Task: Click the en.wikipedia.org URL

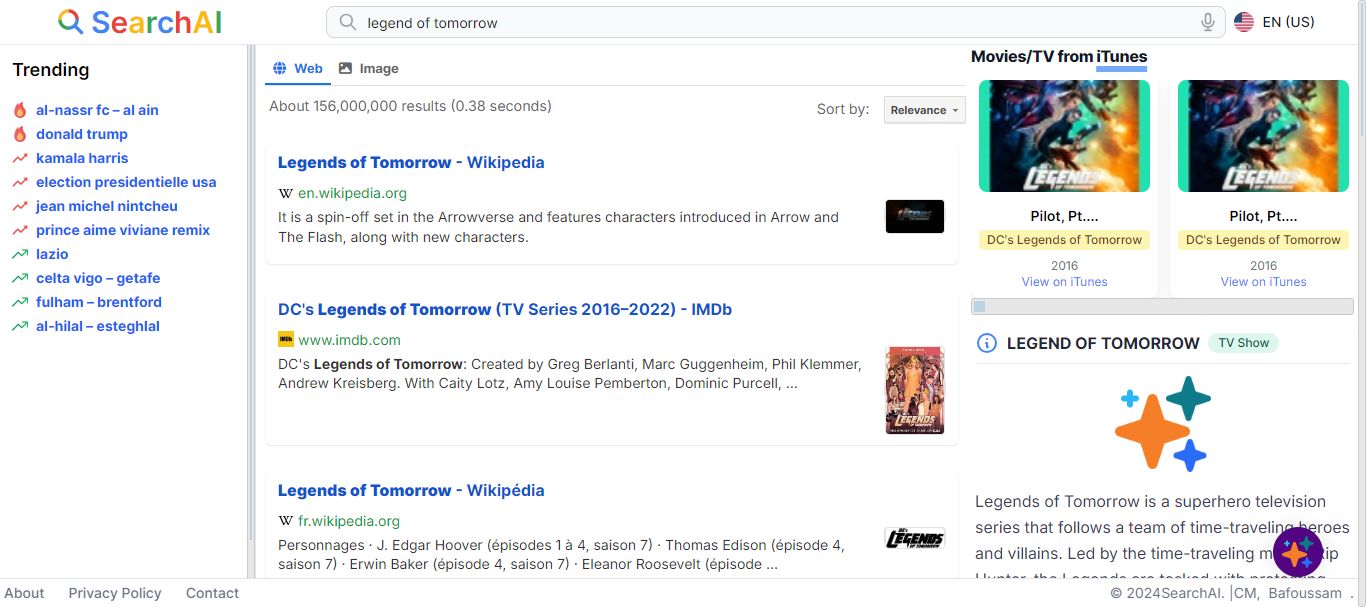Action: pos(352,193)
